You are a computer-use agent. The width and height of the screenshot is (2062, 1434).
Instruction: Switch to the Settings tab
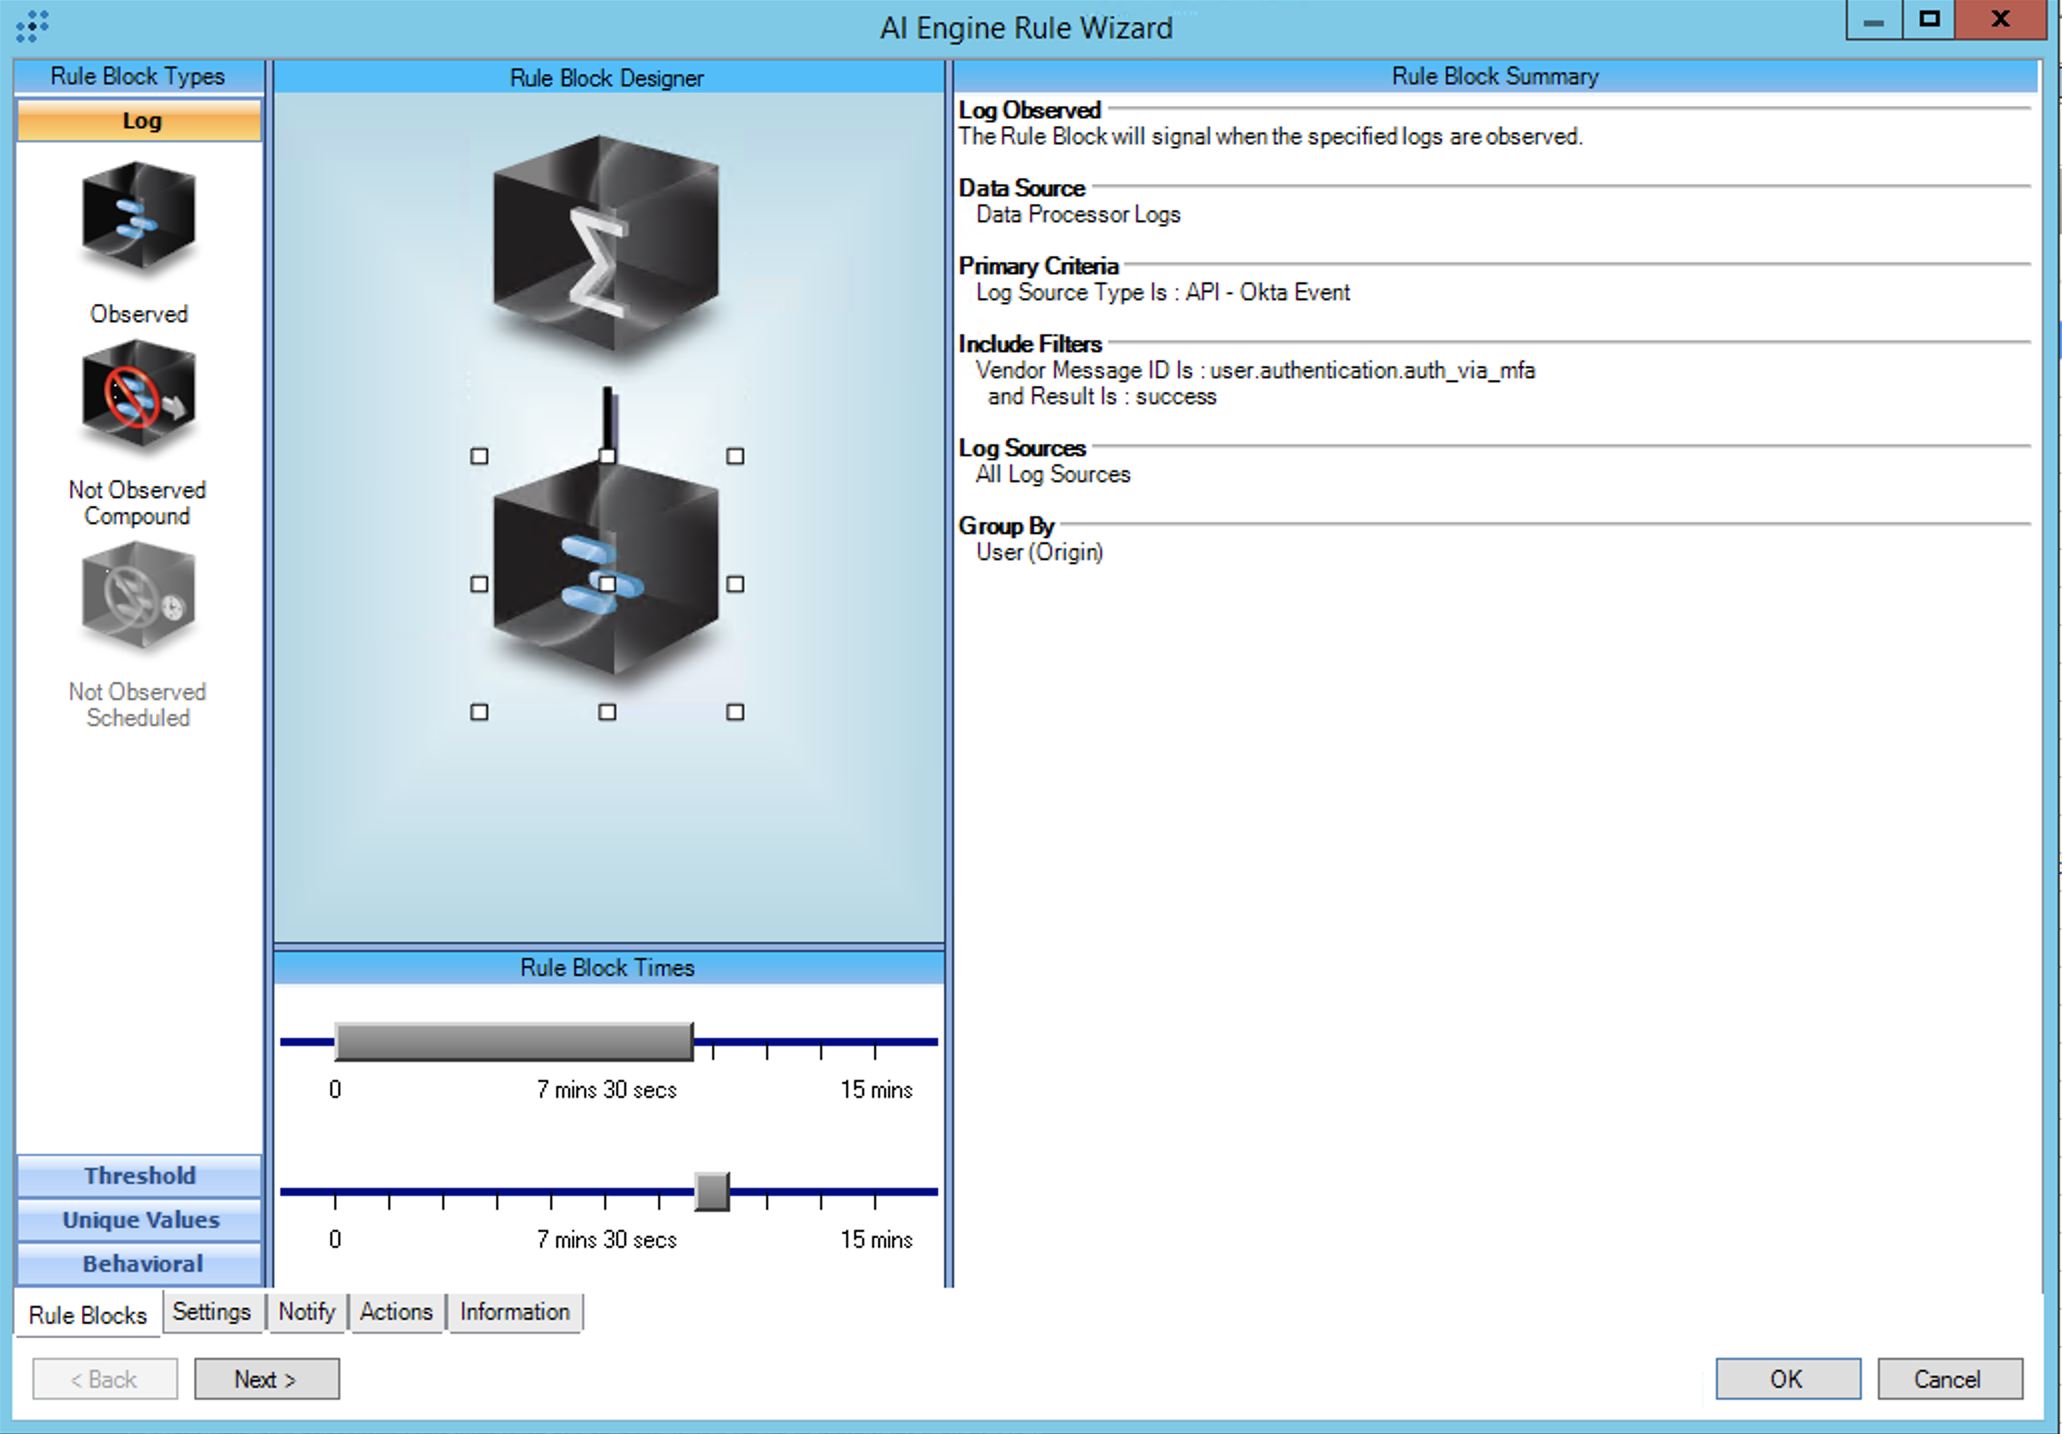coord(211,1312)
